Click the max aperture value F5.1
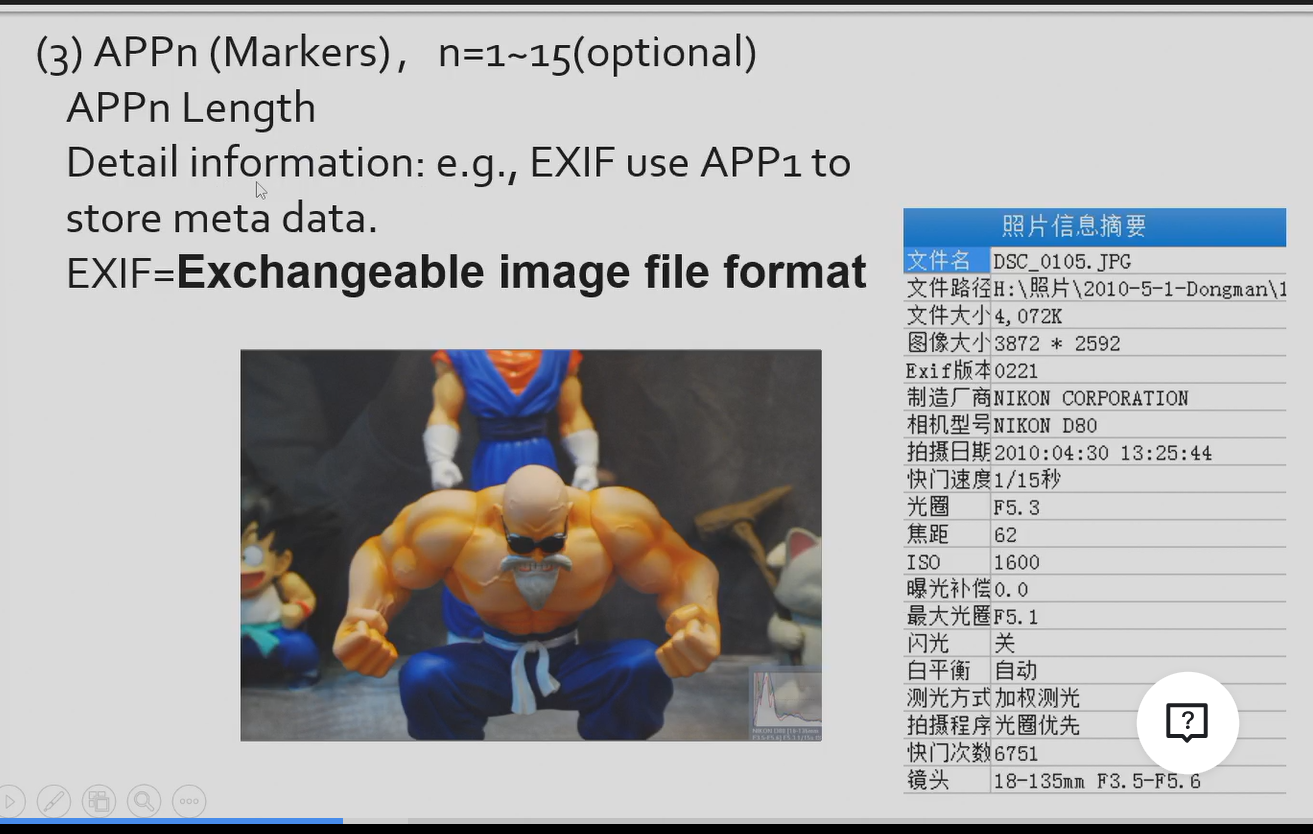This screenshot has height=834, width=1313. coord(1017,616)
